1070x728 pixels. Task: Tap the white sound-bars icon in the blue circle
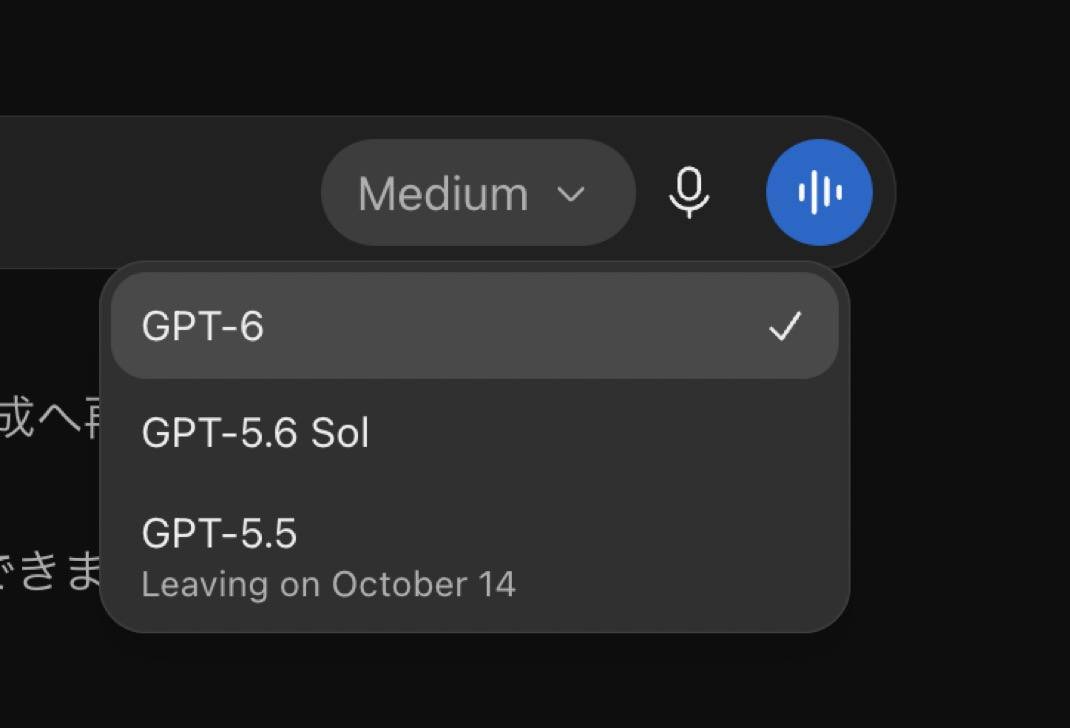click(x=820, y=192)
